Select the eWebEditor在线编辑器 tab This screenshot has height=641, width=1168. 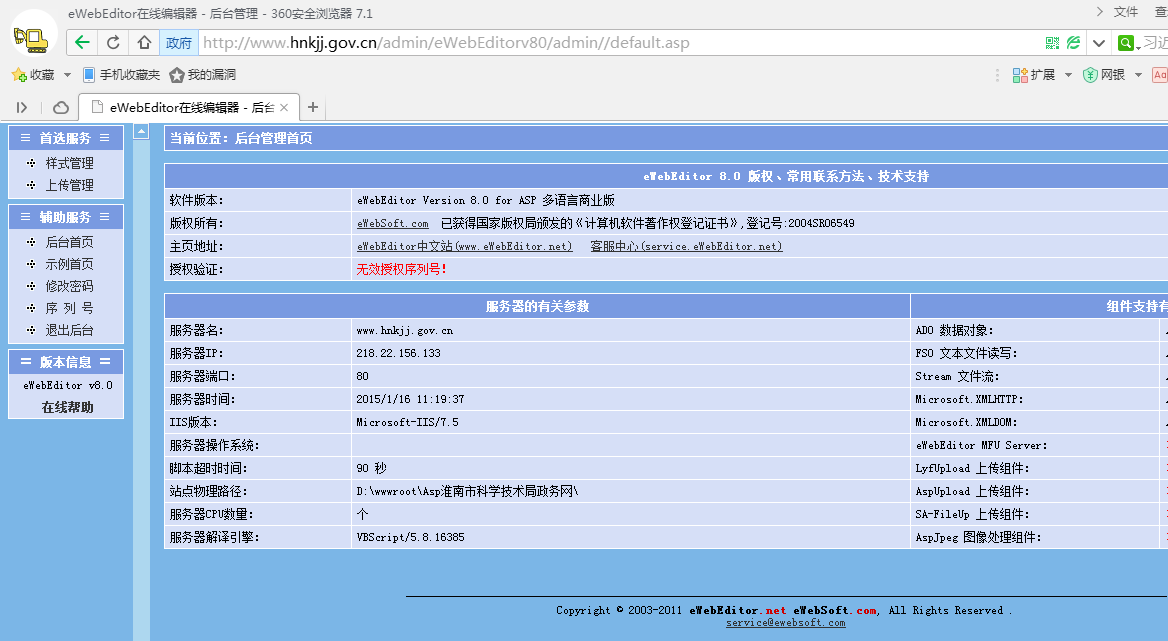(189, 107)
